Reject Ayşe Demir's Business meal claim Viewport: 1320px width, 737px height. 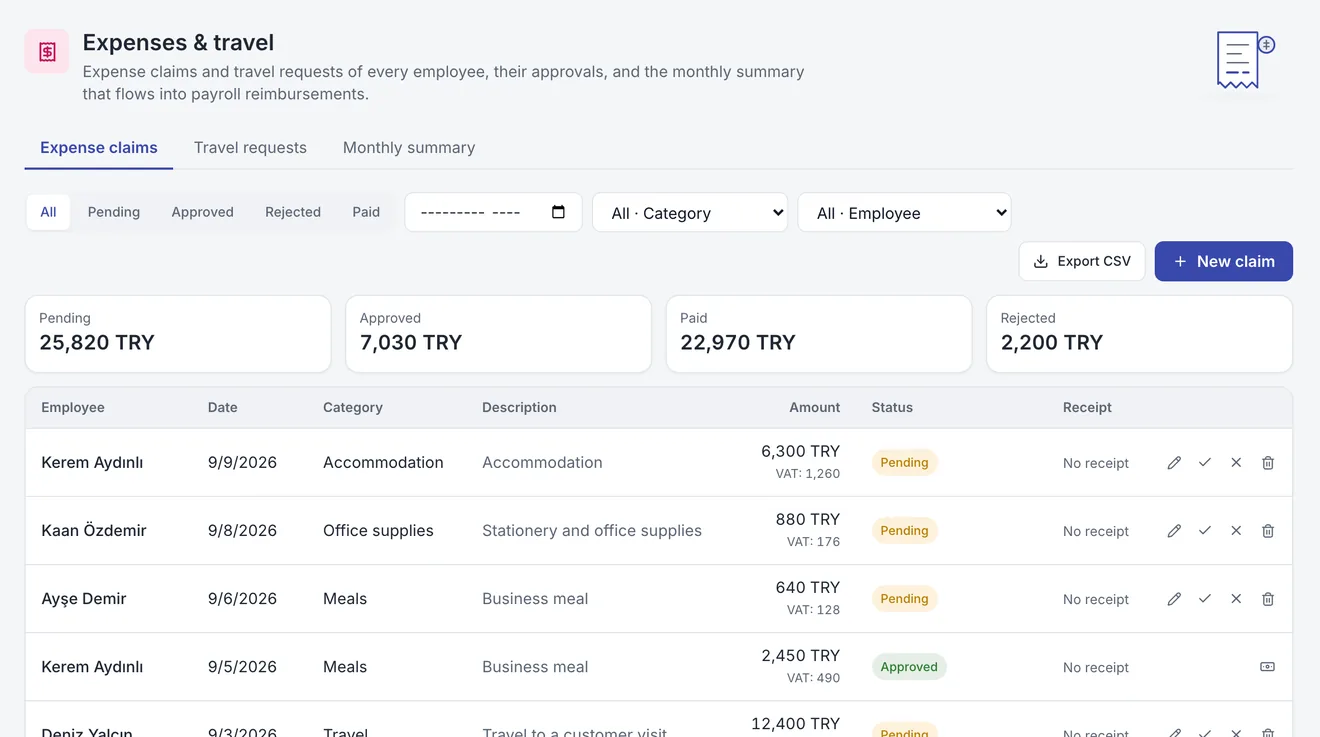[x=1236, y=599]
